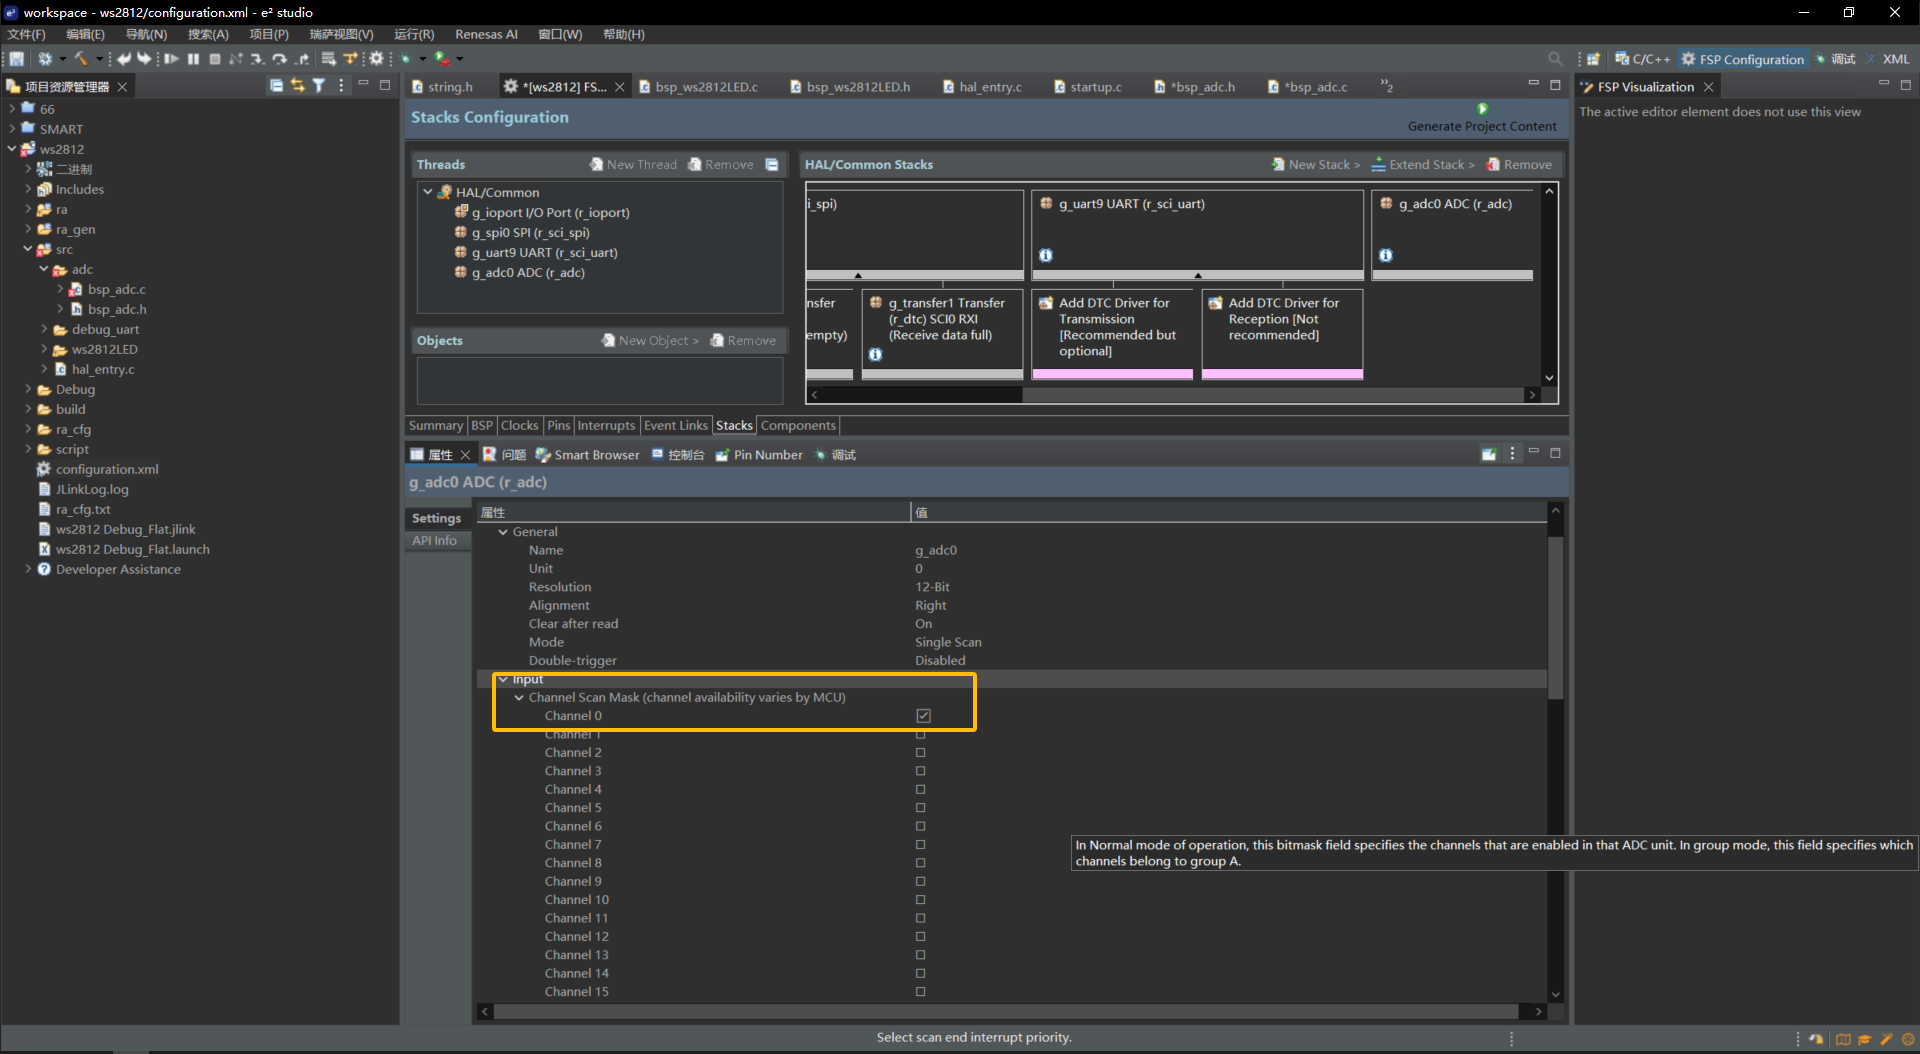Click Generate Project Content green icon
Image resolution: width=1920 pixels, height=1054 pixels.
pyautogui.click(x=1482, y=109)
